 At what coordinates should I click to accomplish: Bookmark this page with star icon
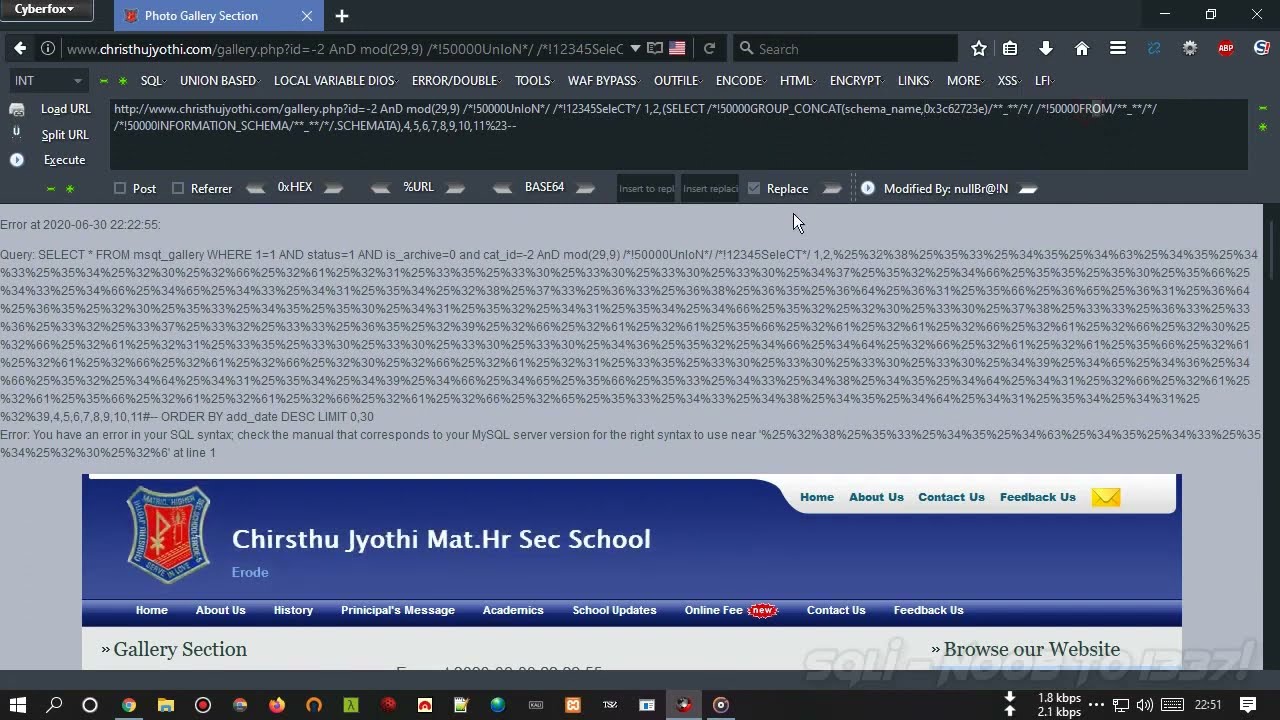[x=979, y=48]
